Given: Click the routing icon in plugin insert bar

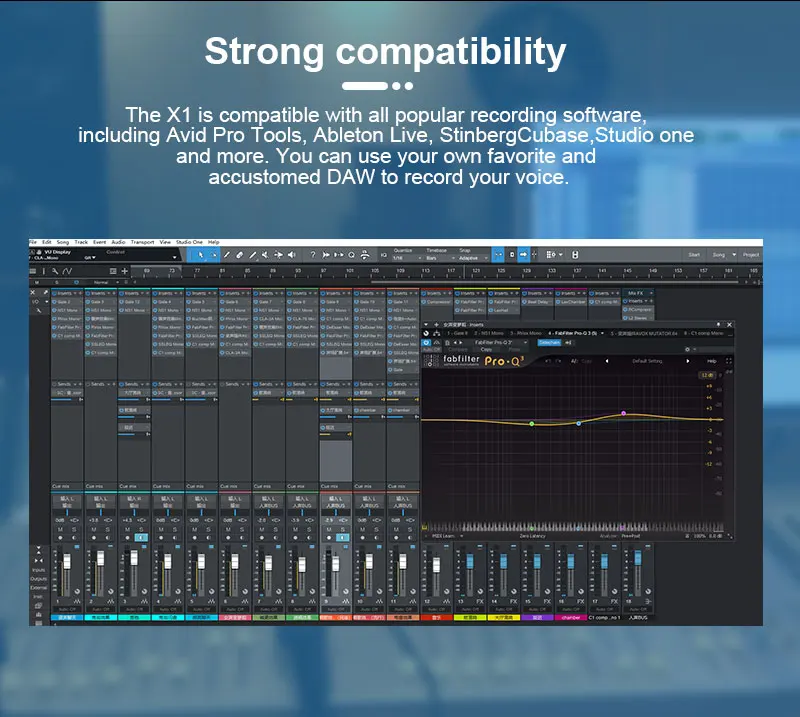Looking at the screenshot, I should (437, 333).
